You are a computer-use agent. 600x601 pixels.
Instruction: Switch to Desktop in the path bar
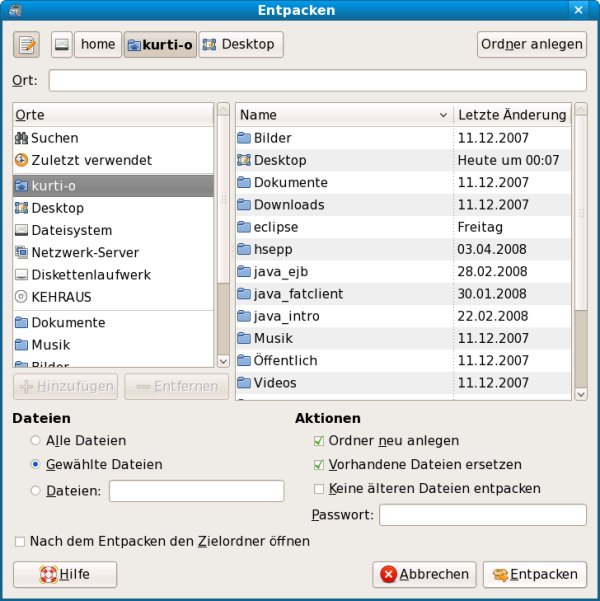242,45
